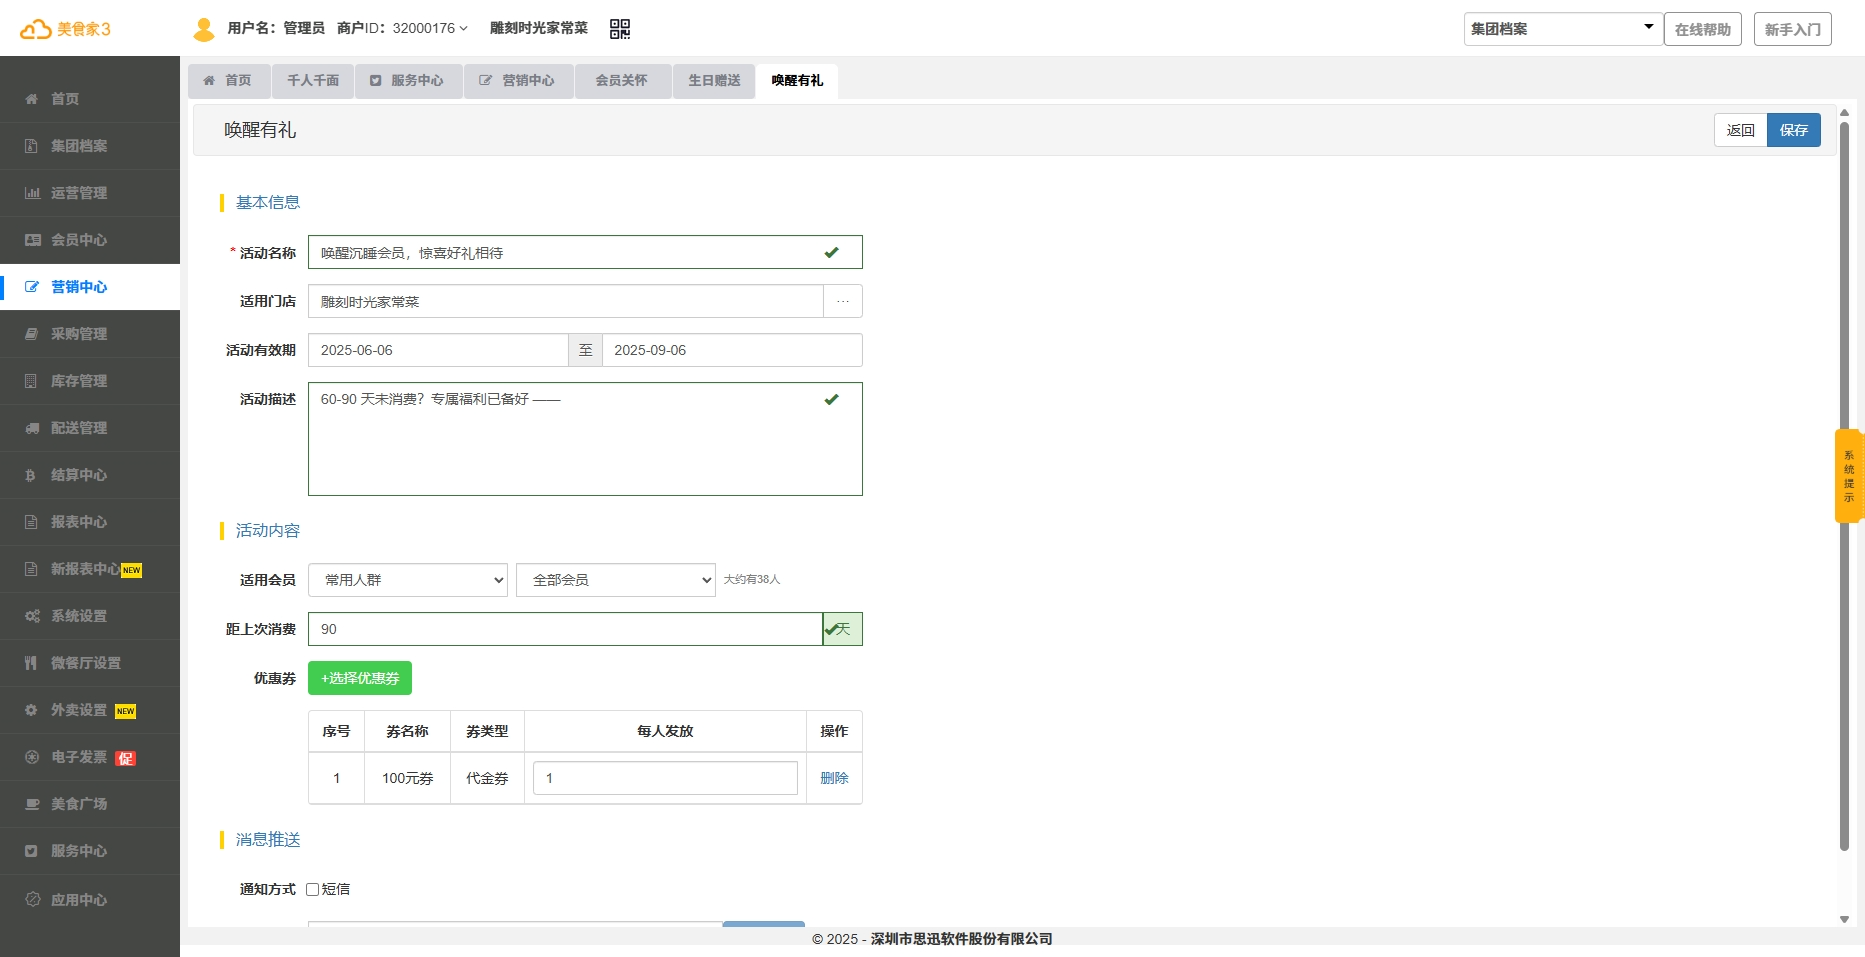The height and width of the screenshot is (957, 1865).
Task: Open the 集团档案 dropdown in header
Action: [x=1562, y=29]
